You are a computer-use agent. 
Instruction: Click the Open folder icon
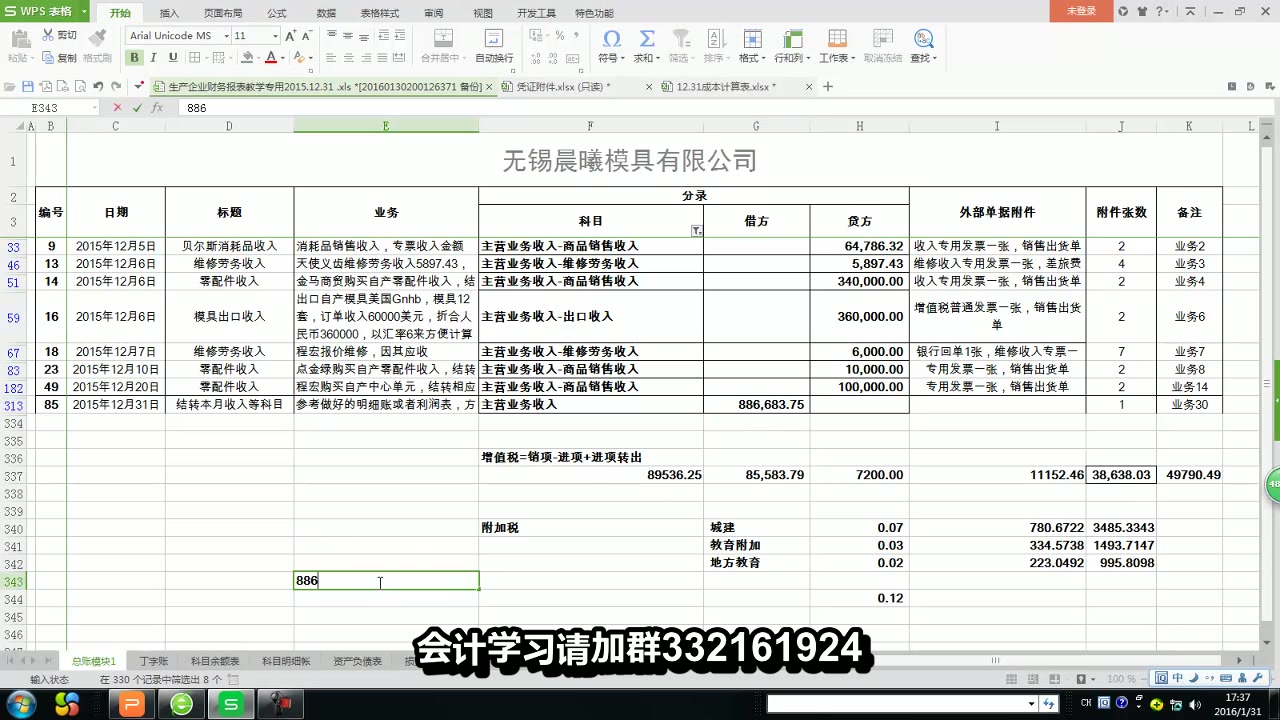click(x=10, y=87)
